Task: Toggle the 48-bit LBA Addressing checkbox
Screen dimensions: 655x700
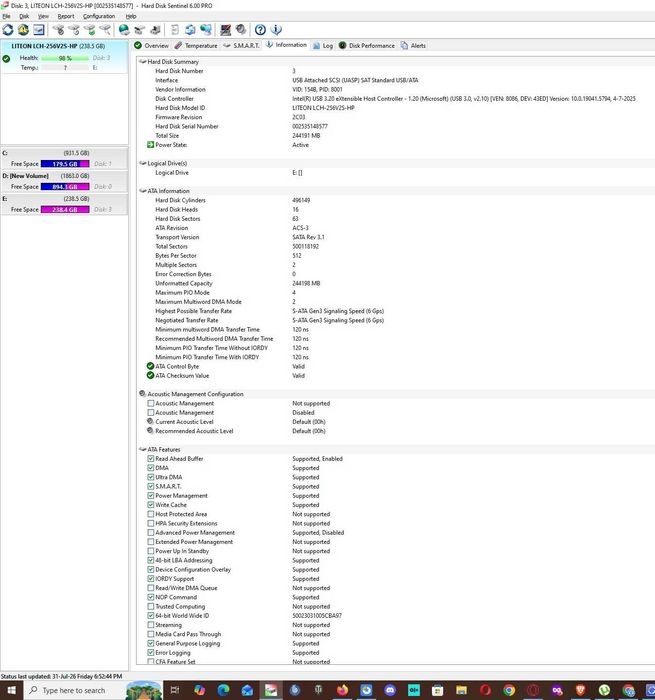Action: [x=150, y=560]
